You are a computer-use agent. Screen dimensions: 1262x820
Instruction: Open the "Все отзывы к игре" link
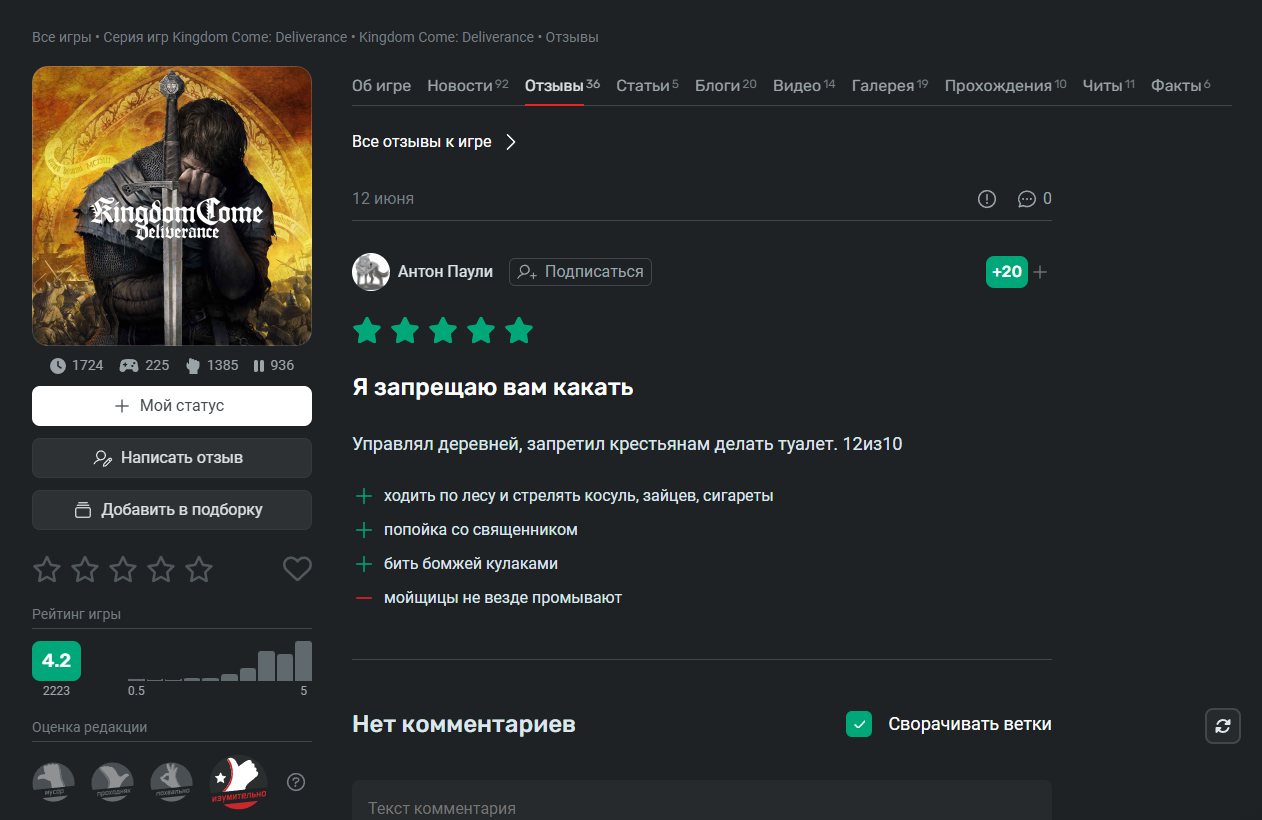(422, 142)
